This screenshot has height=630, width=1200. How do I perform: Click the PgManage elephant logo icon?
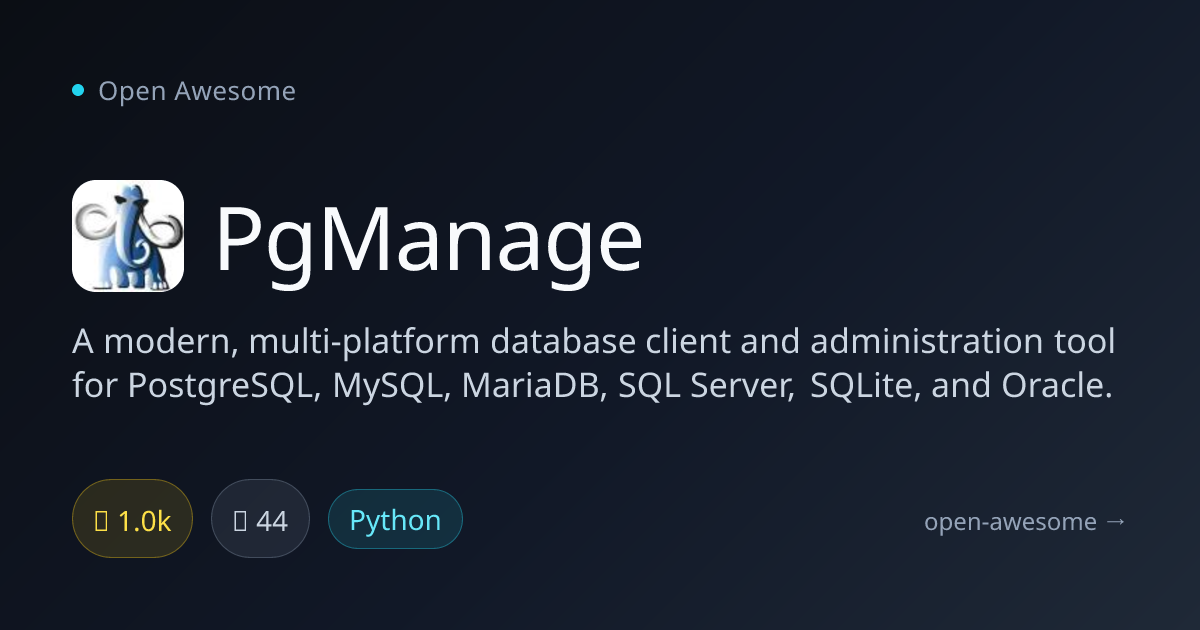(128, 236)
